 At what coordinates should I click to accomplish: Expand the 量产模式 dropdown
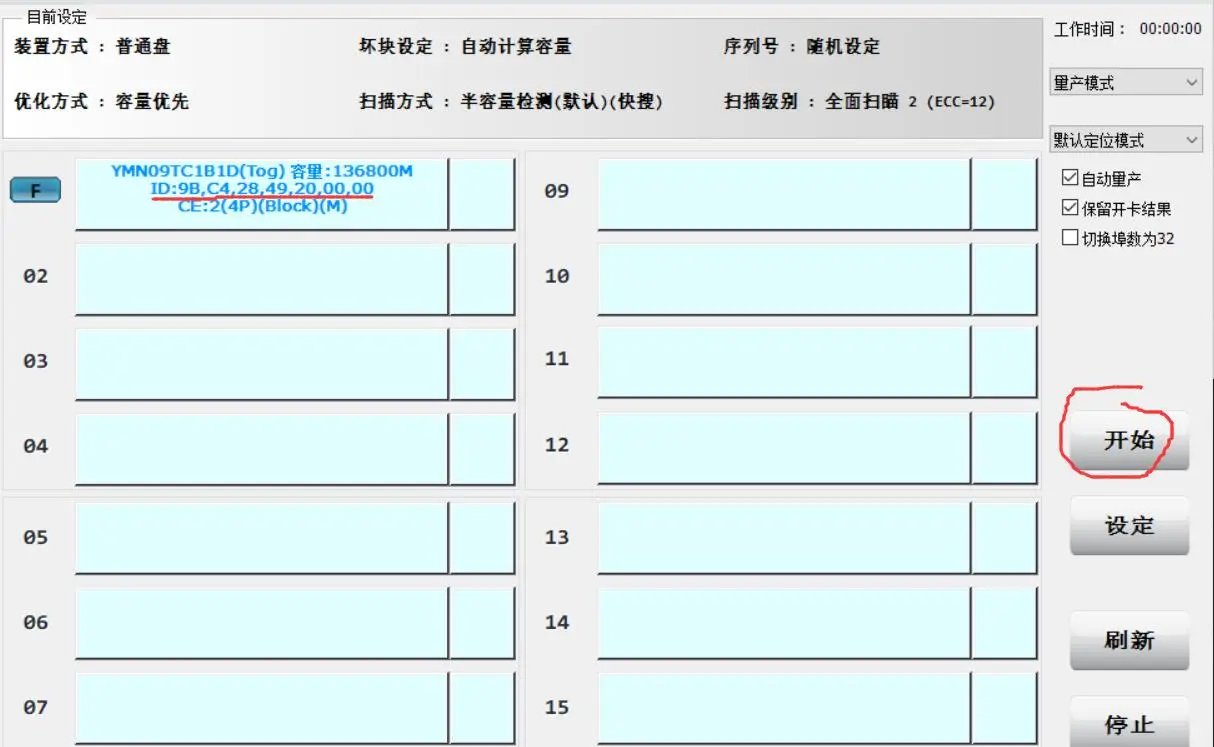coord(1125,83)
